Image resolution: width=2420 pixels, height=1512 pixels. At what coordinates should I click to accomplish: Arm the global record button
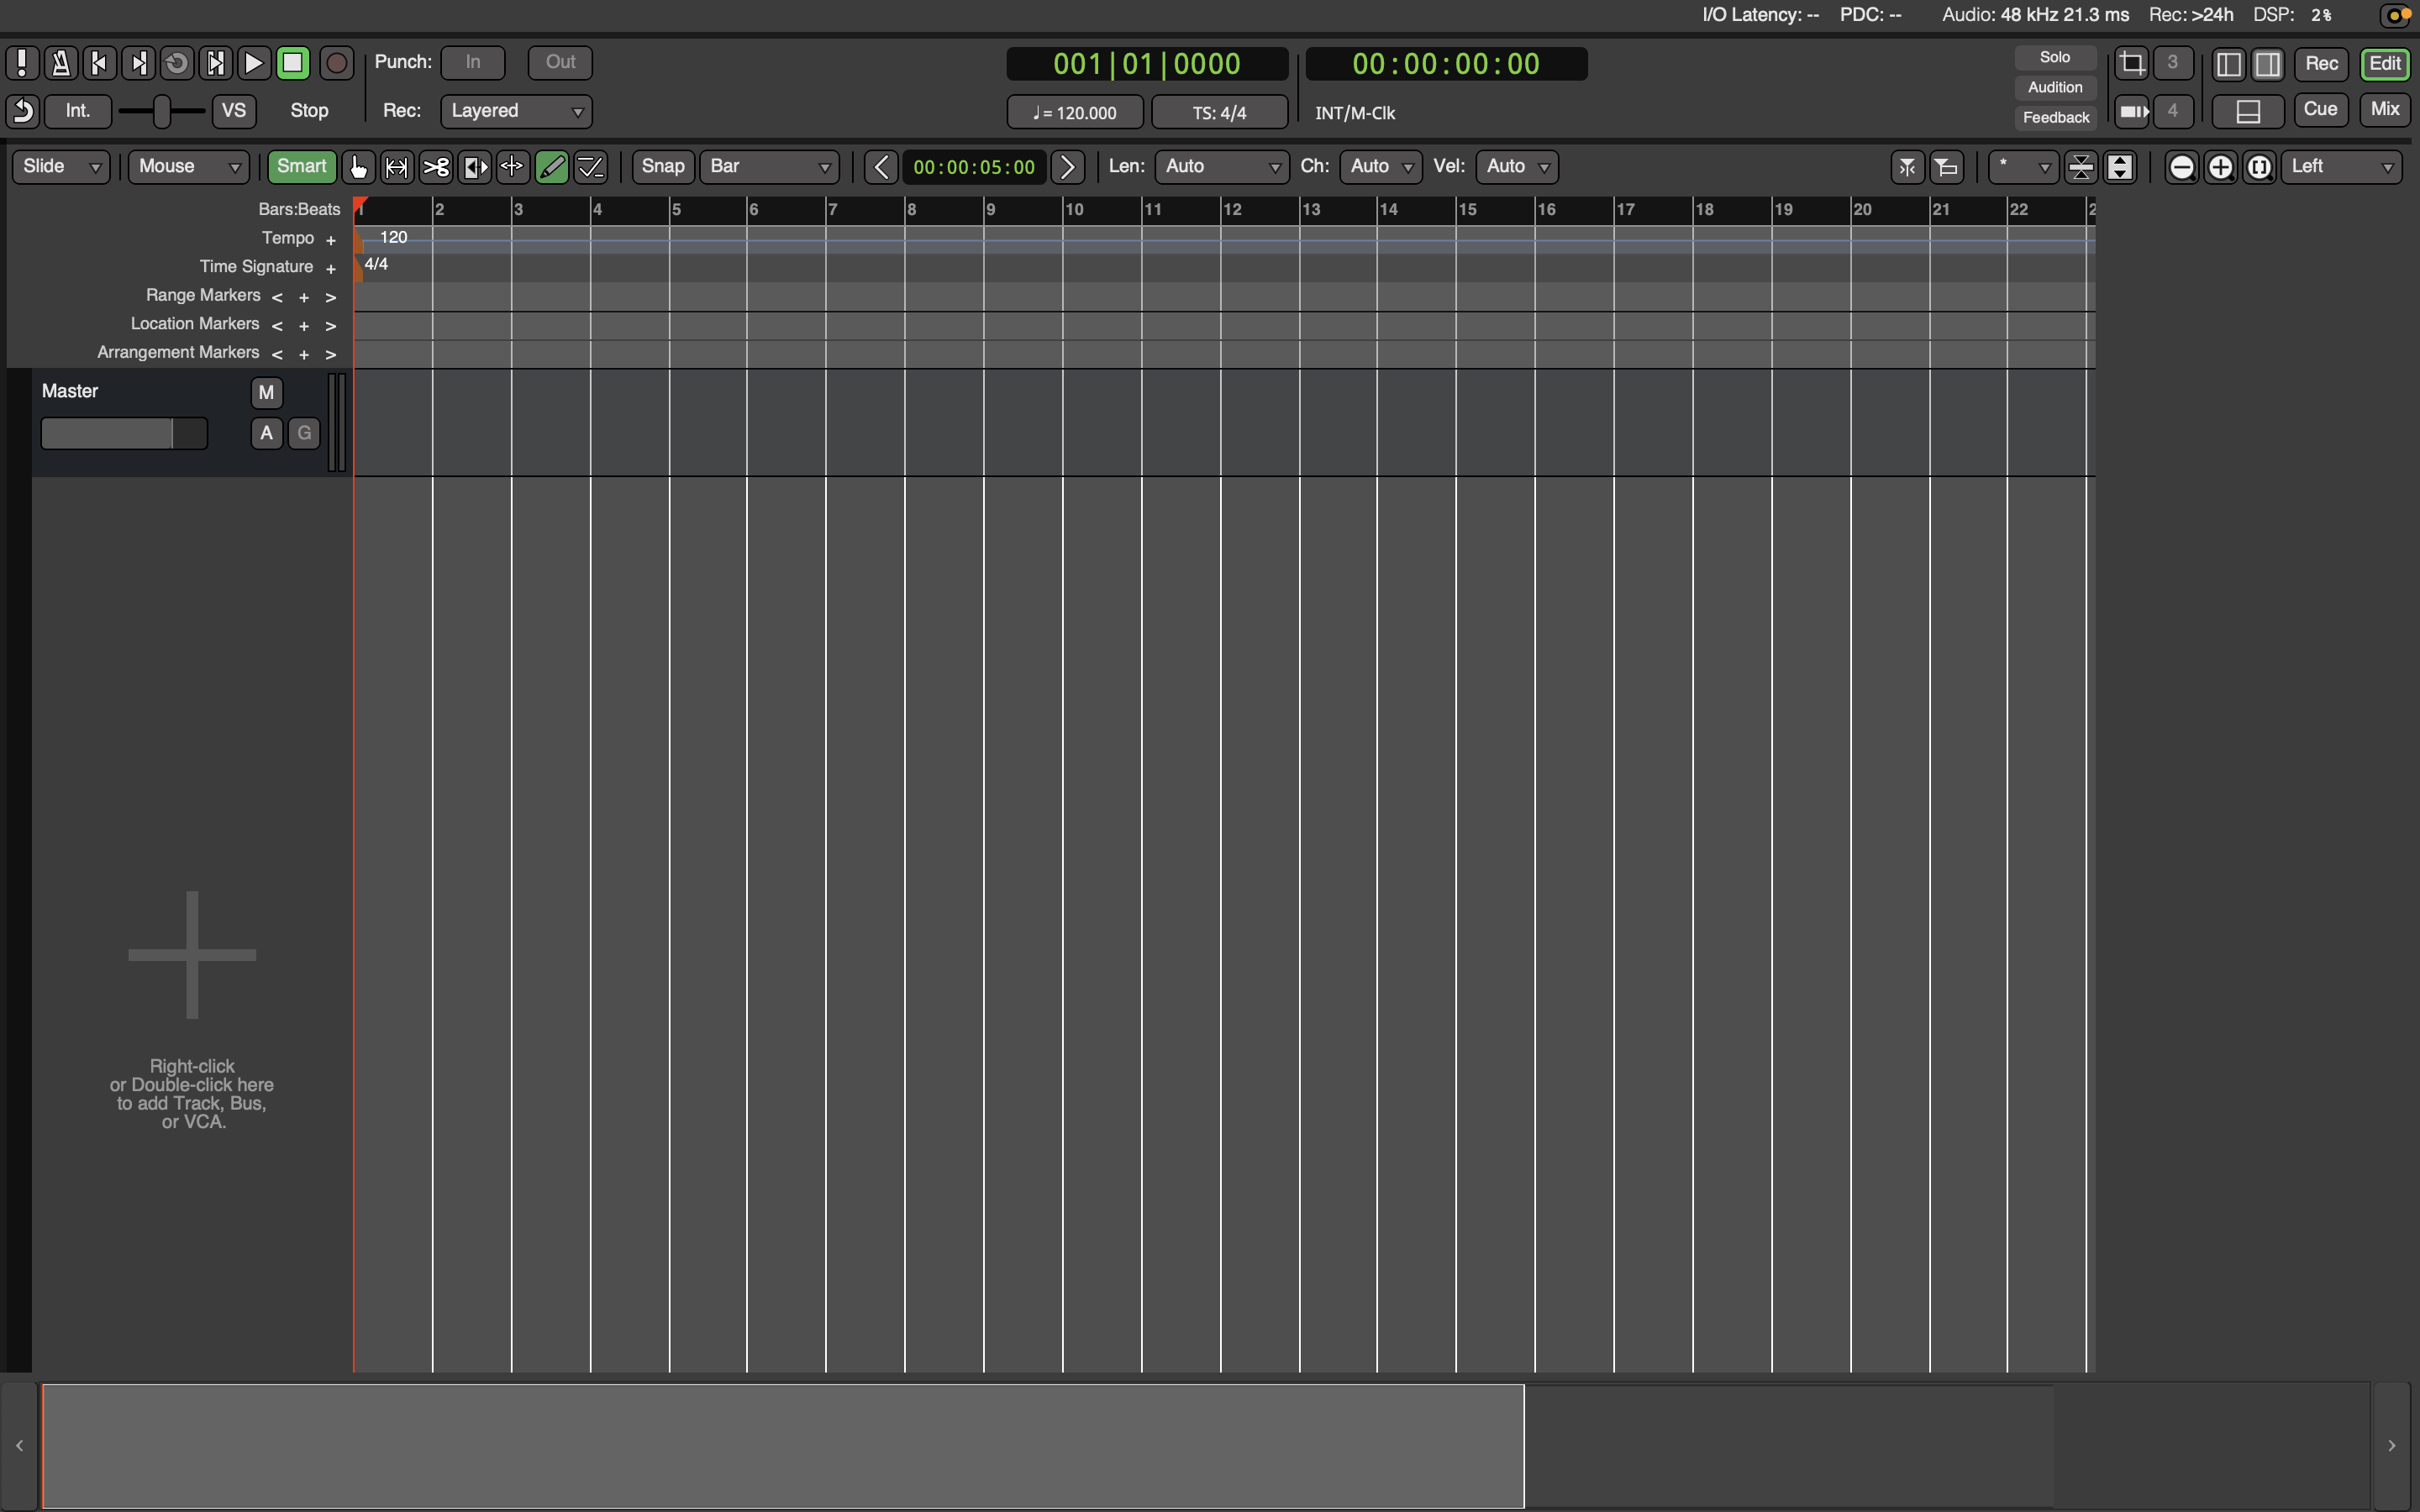pyautogui.click(x=337, y=63)
